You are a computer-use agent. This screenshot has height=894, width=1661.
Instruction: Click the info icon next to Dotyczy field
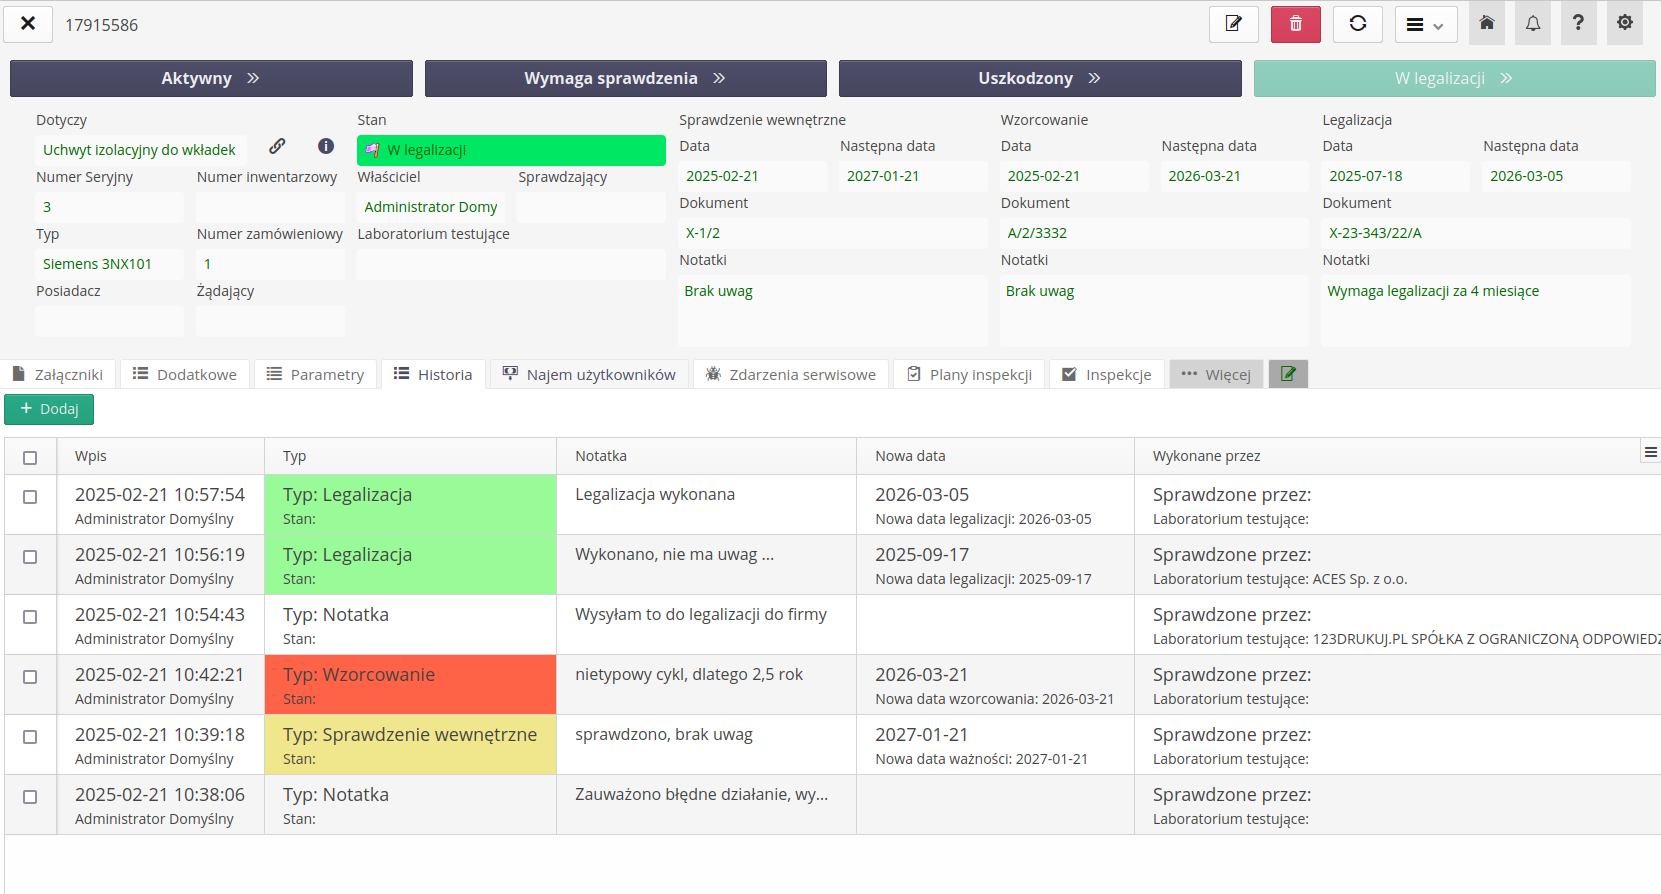[326, 147]
